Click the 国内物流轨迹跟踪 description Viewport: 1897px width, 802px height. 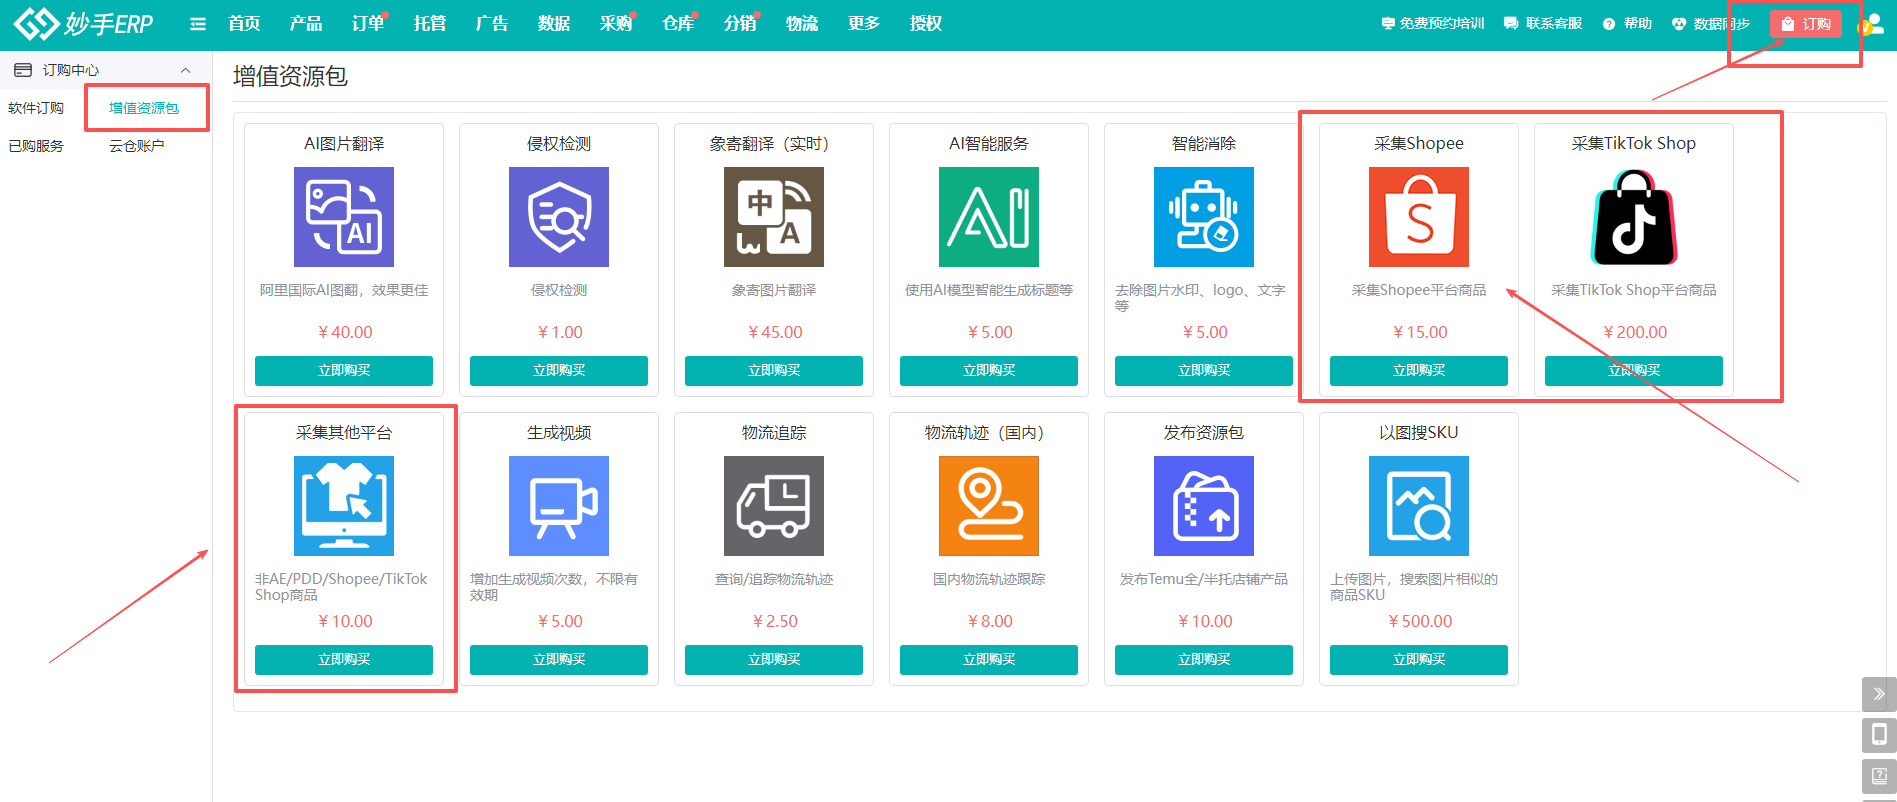(x=989, y=579)
